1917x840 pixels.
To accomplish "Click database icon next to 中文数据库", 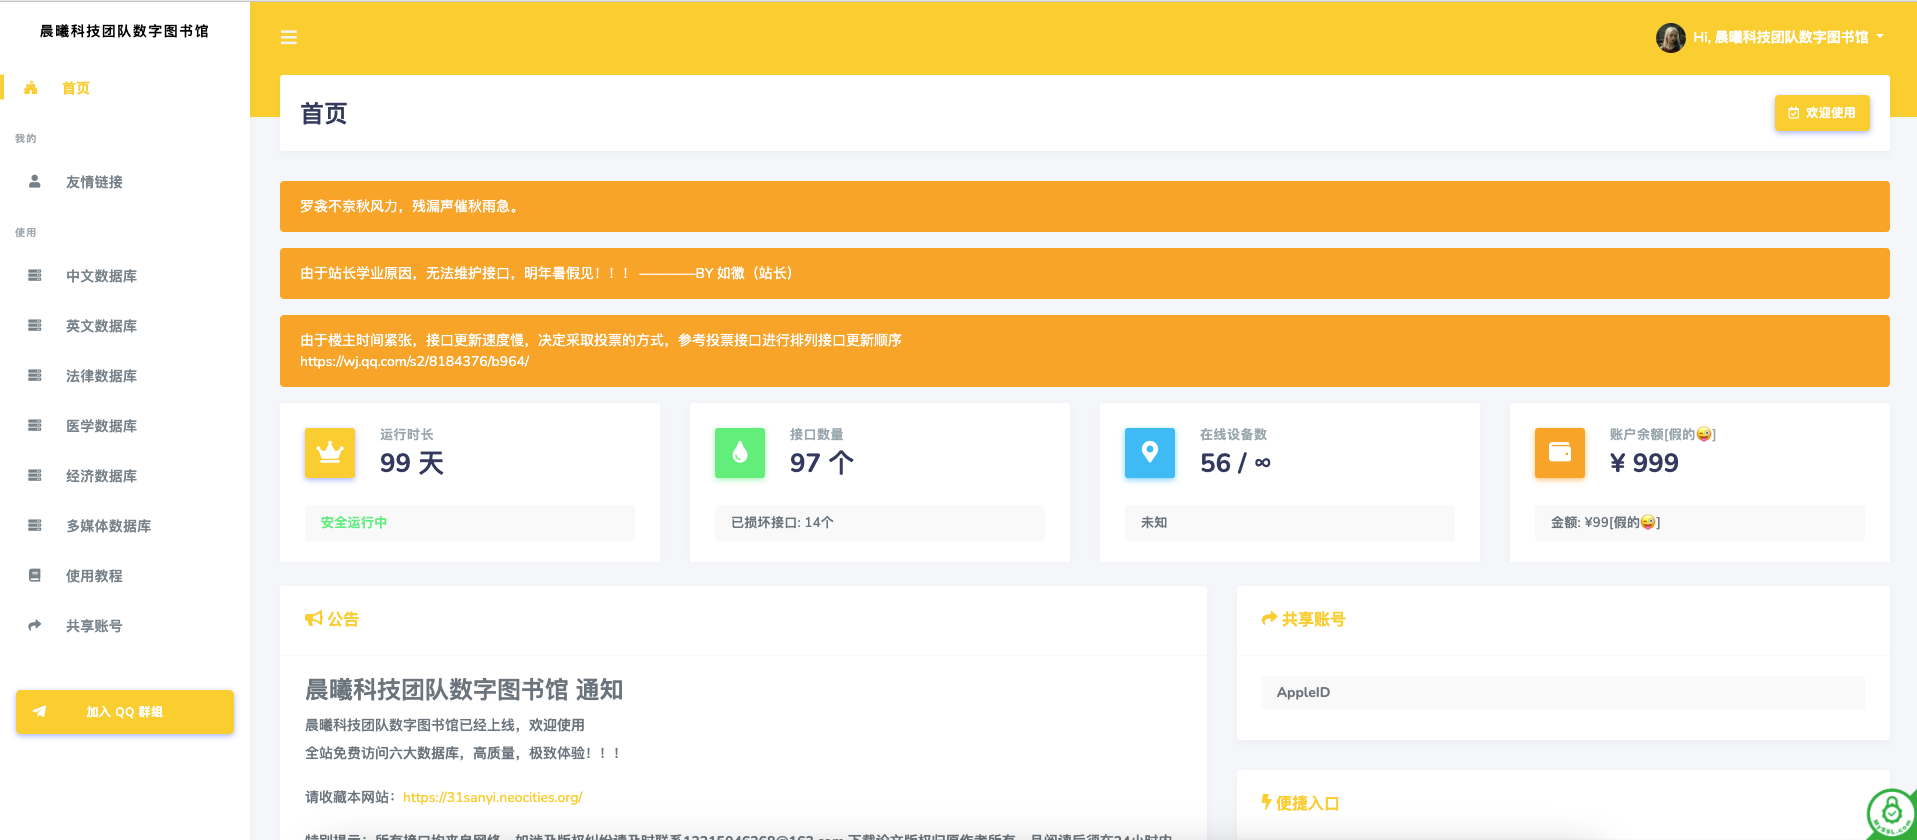I will point(35,275).
